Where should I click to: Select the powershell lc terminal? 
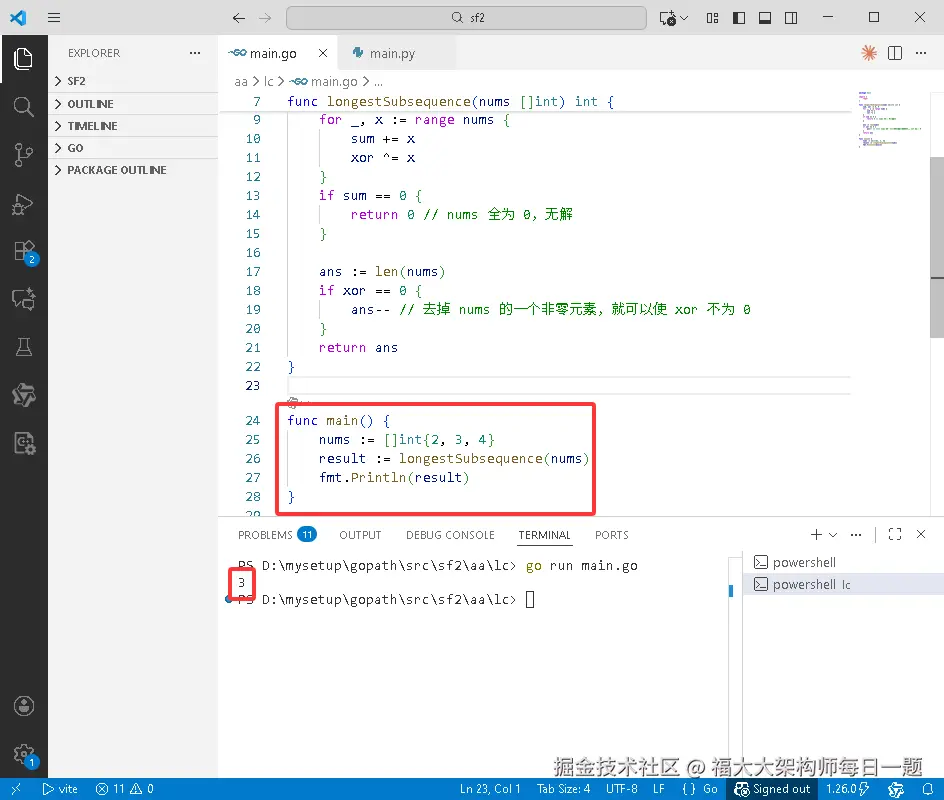[843, 584]
